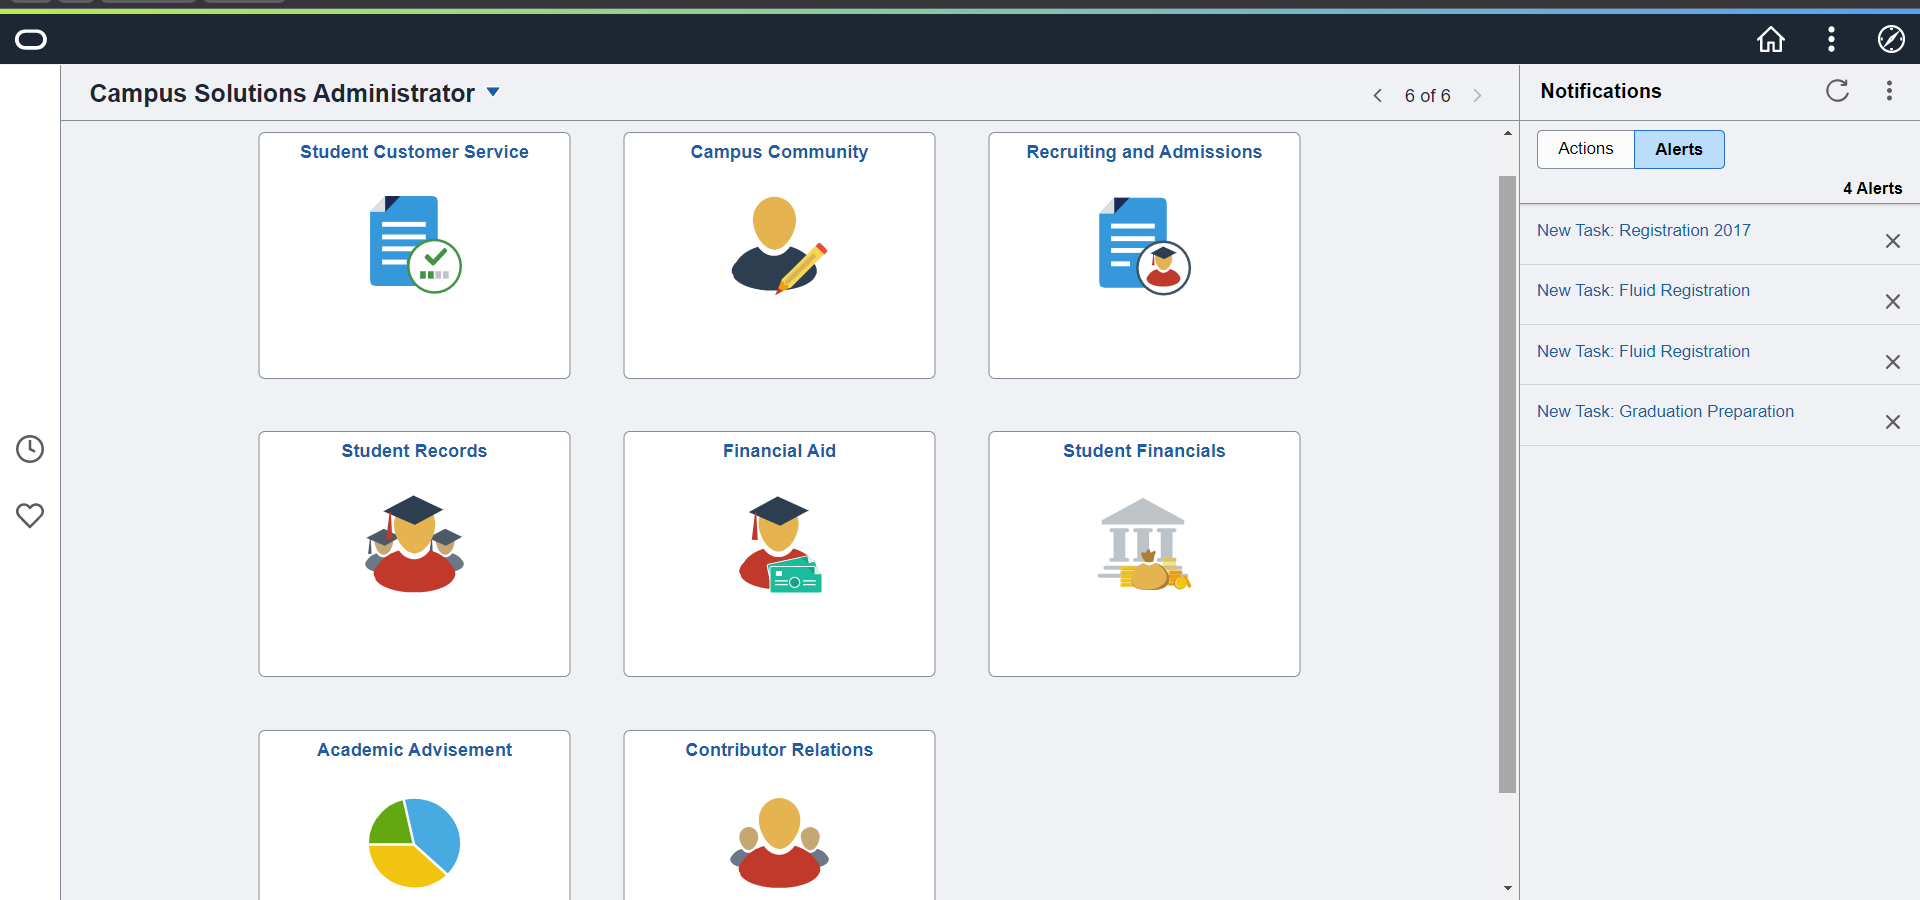Open the NavBar compass icon
This screenshot has width=1920, height=900.
pos(1891,40)
